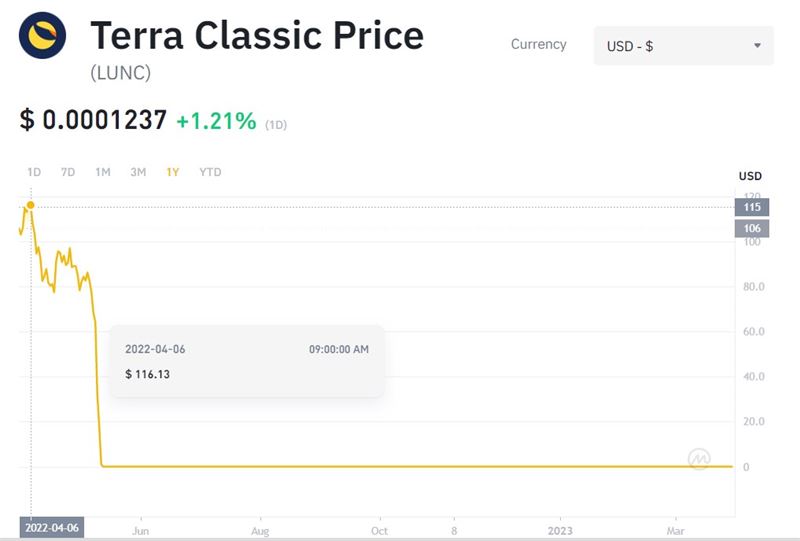
Task: Click the $ 0.0001237 current price
Action: (x=93, y=120)
